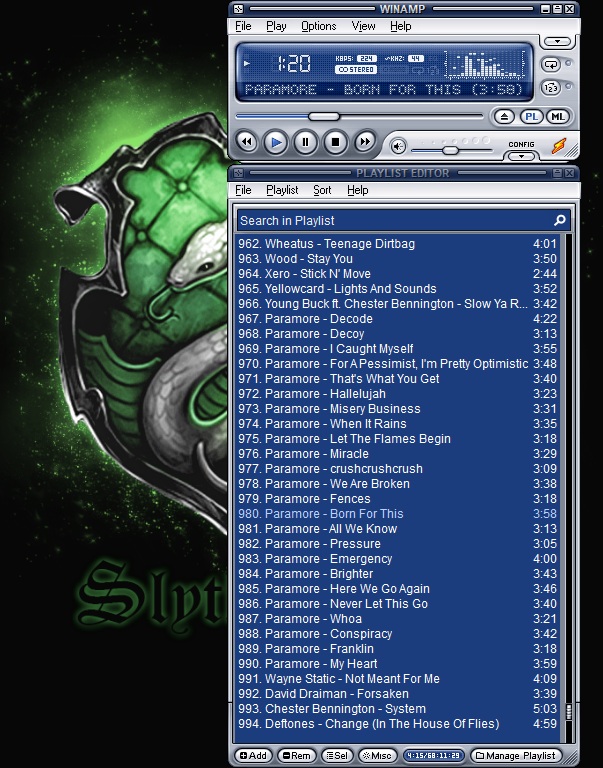The width and height of the screenshot is (603, 768).
Task: Open the Help menu in Winamp main window
Action: (400, 26)
